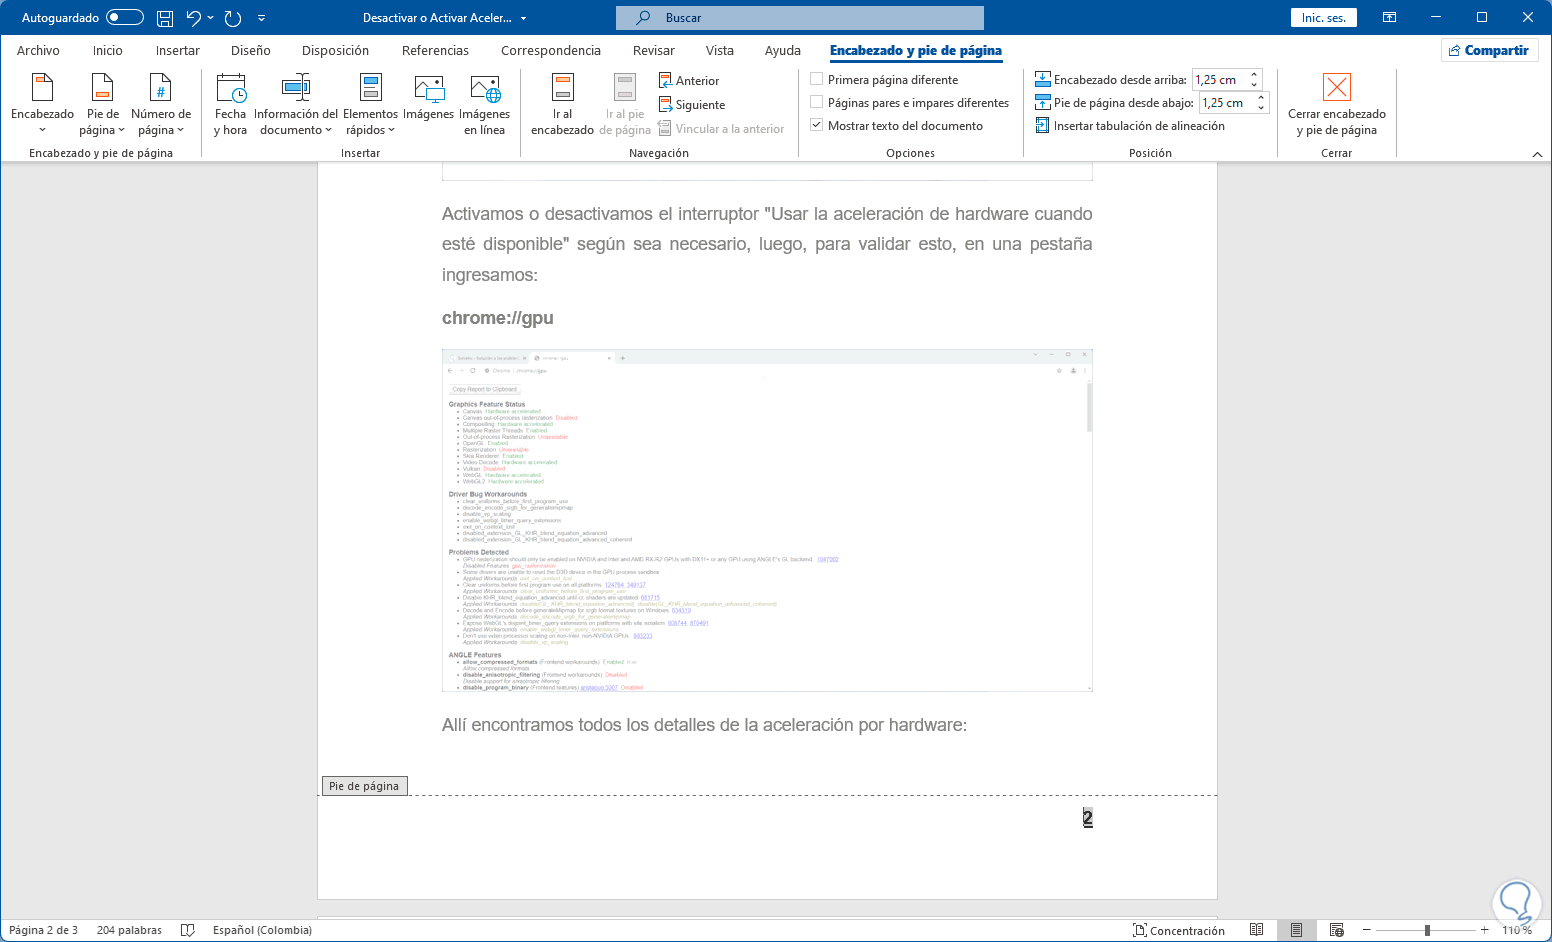1552x942 pixels.
Task: Close the header and footer editor
Action: 1337,103
